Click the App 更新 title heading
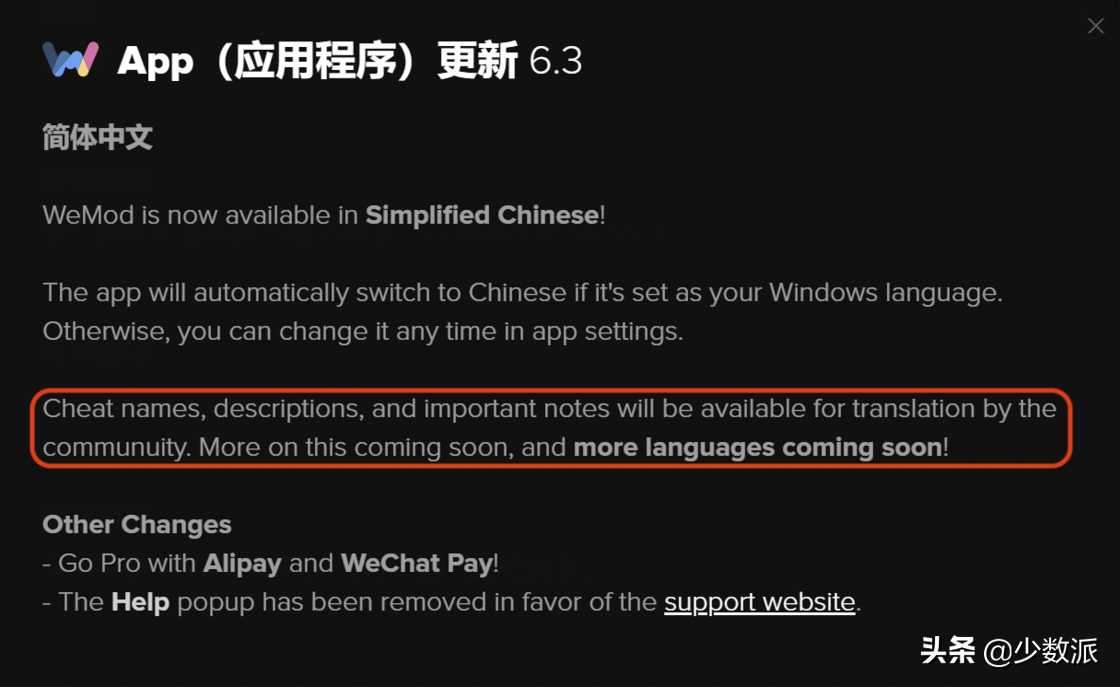The height and width of the screenshot is (687, 1120). click(x=318, y=61)
